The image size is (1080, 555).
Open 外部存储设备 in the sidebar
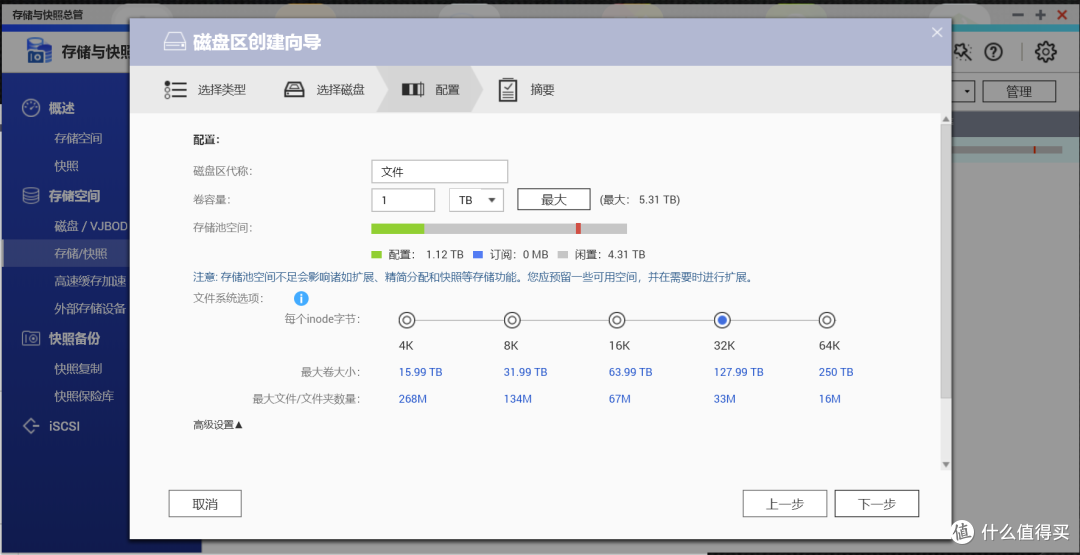coord(90,308)
